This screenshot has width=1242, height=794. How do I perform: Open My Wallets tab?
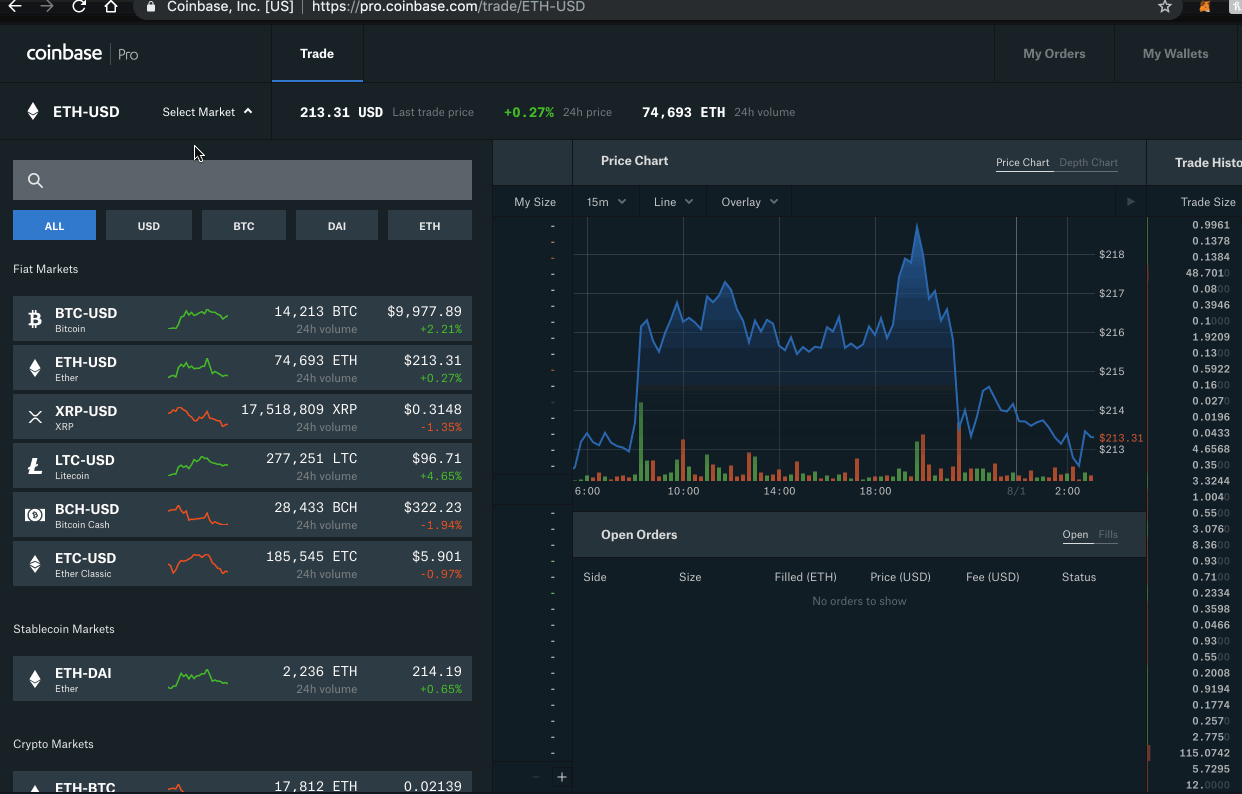pos(1175,54)
